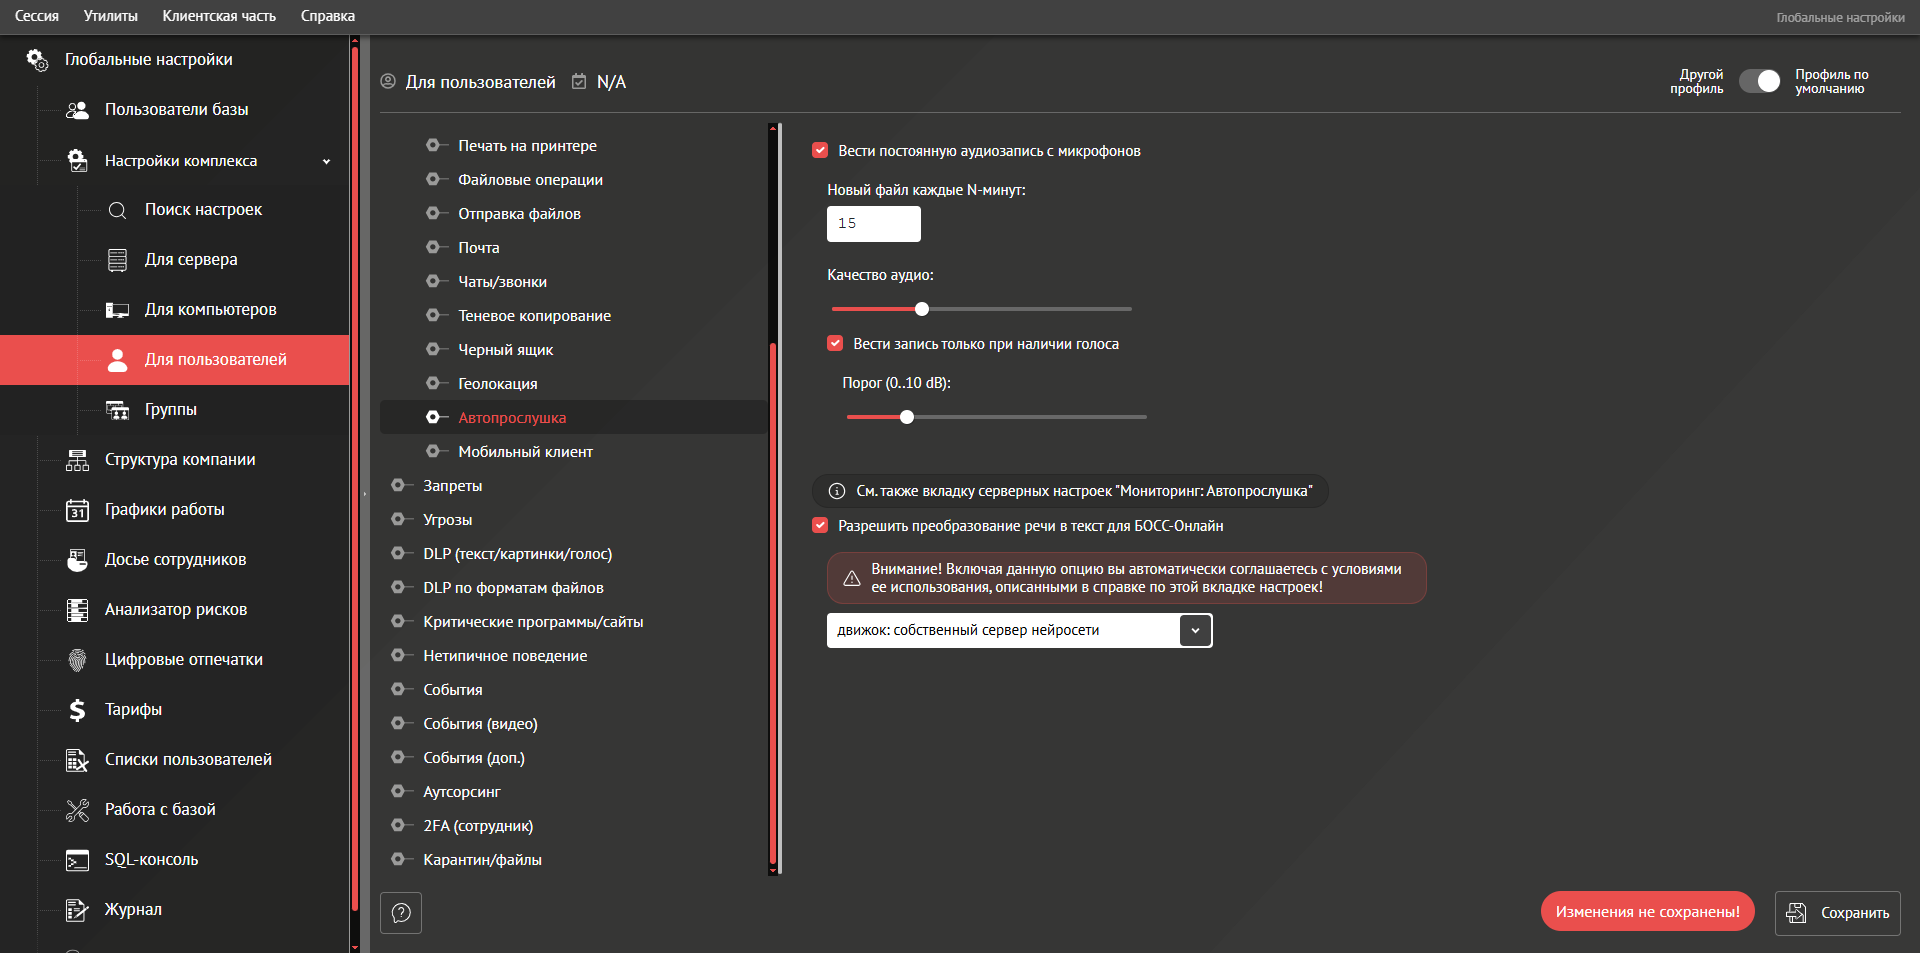Disable recording only when voice present

click(x=835, y=344)
